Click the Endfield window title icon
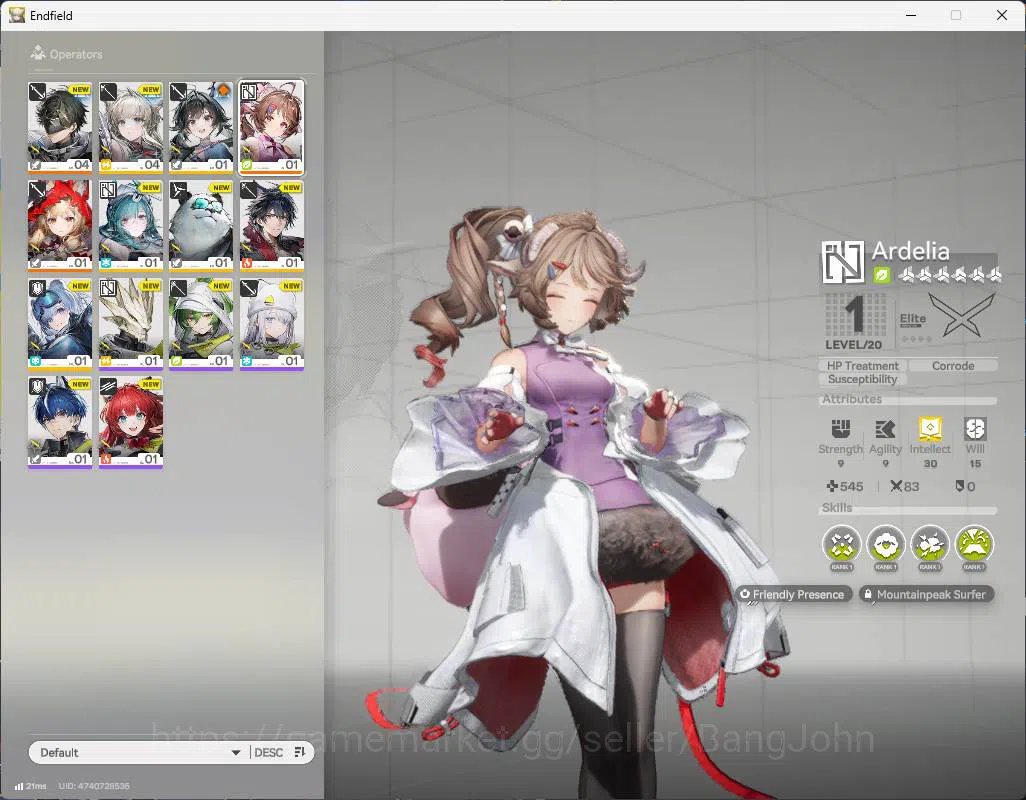 click(x=17, y=15)
